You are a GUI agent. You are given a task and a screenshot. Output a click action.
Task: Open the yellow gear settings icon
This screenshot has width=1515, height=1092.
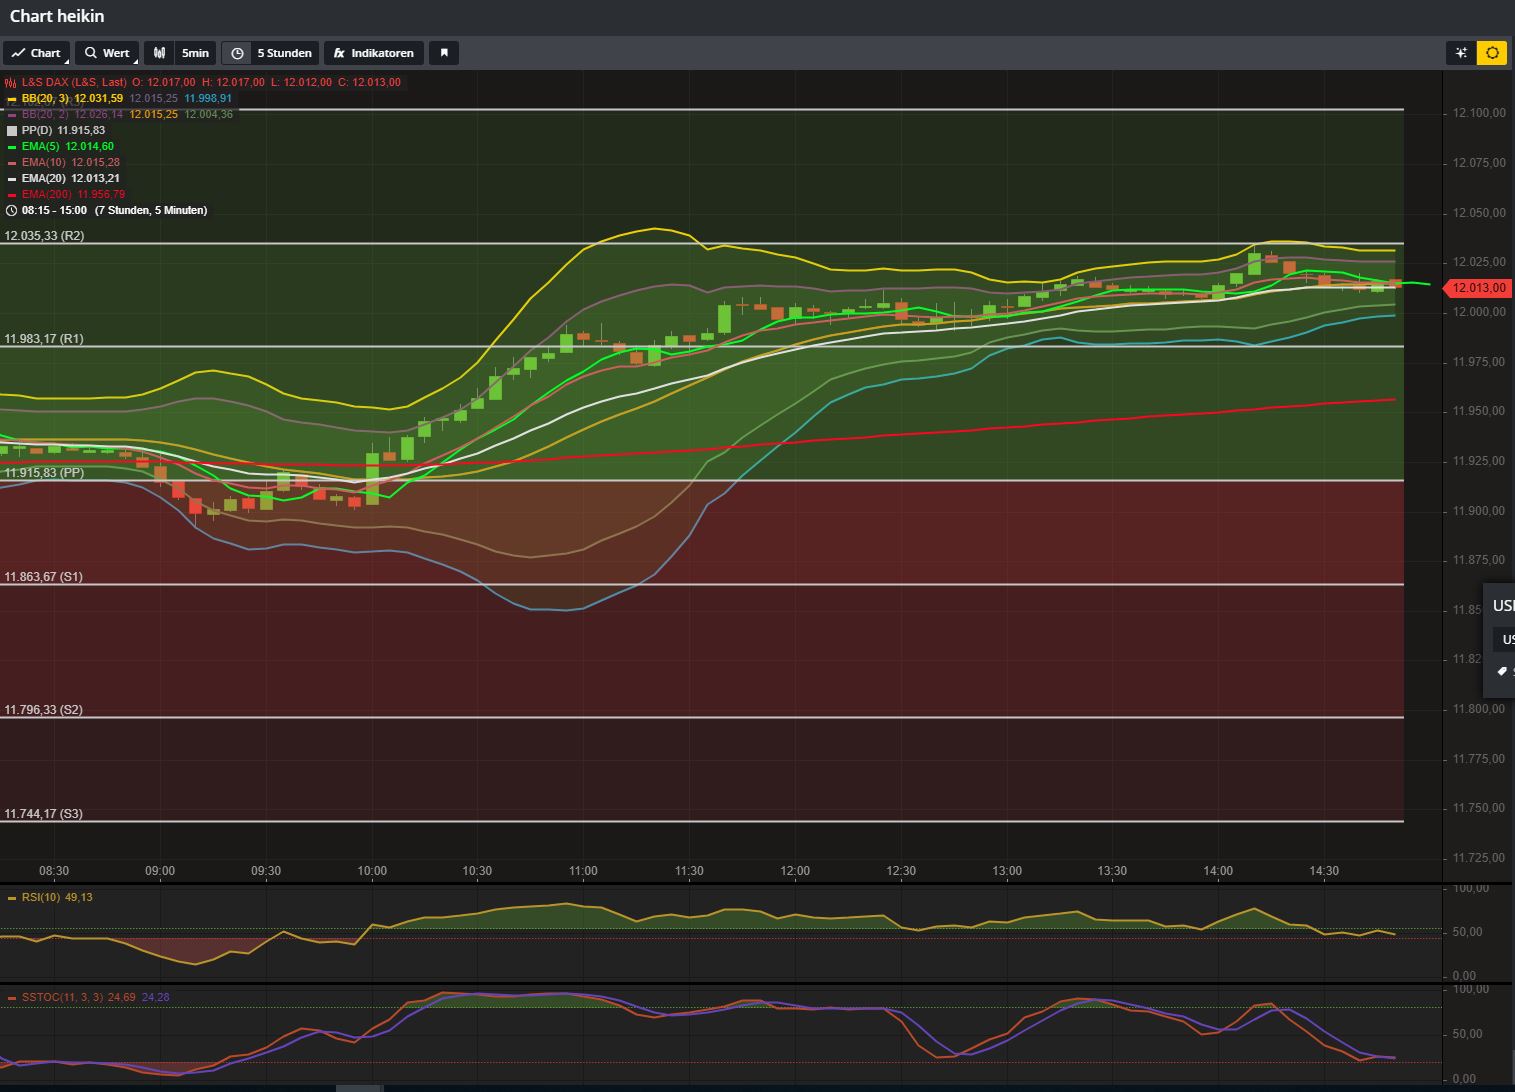tap(1493, 53)
